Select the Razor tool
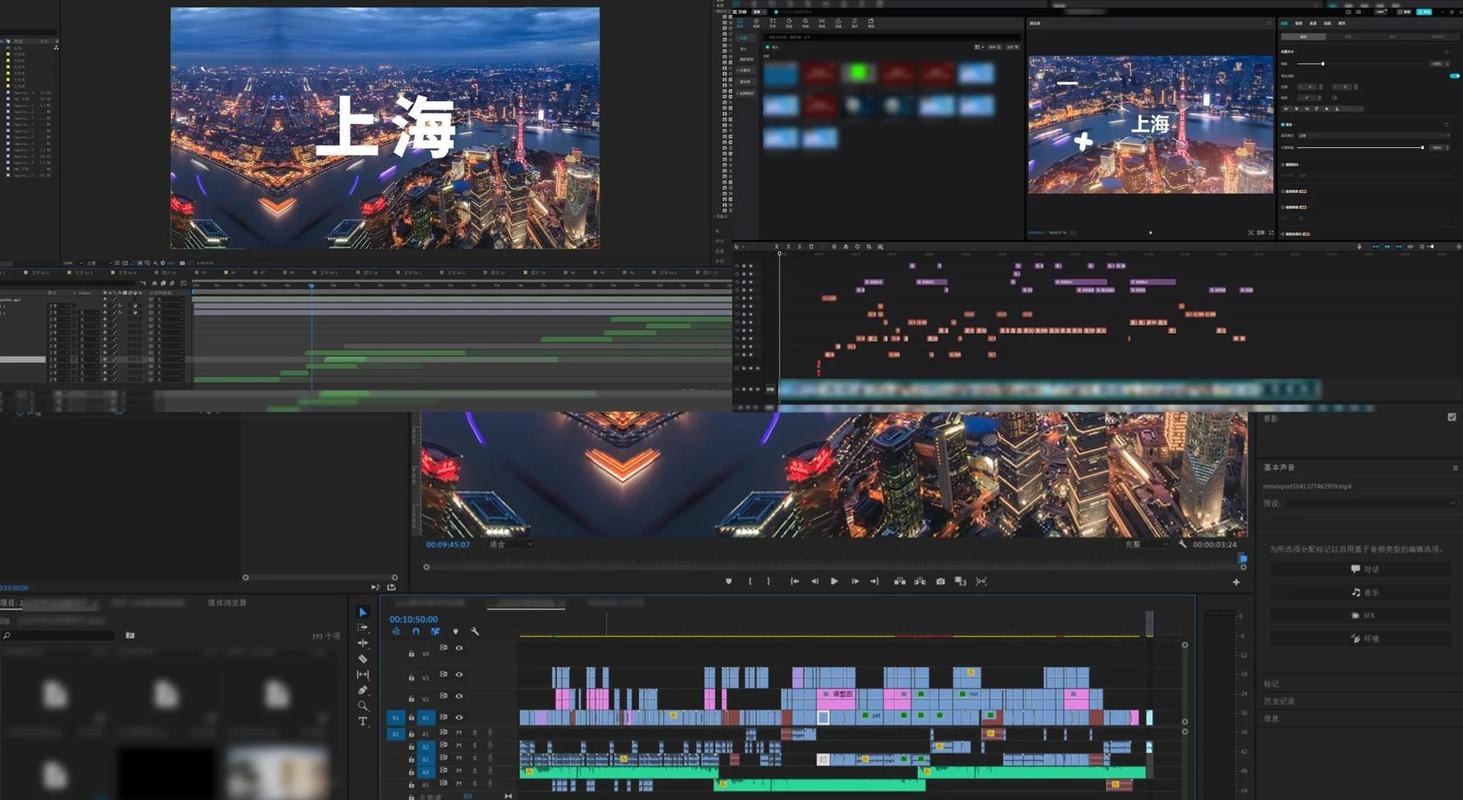Screen dimensions: 1463x800 pyautogui.click(x=363, y=659)
